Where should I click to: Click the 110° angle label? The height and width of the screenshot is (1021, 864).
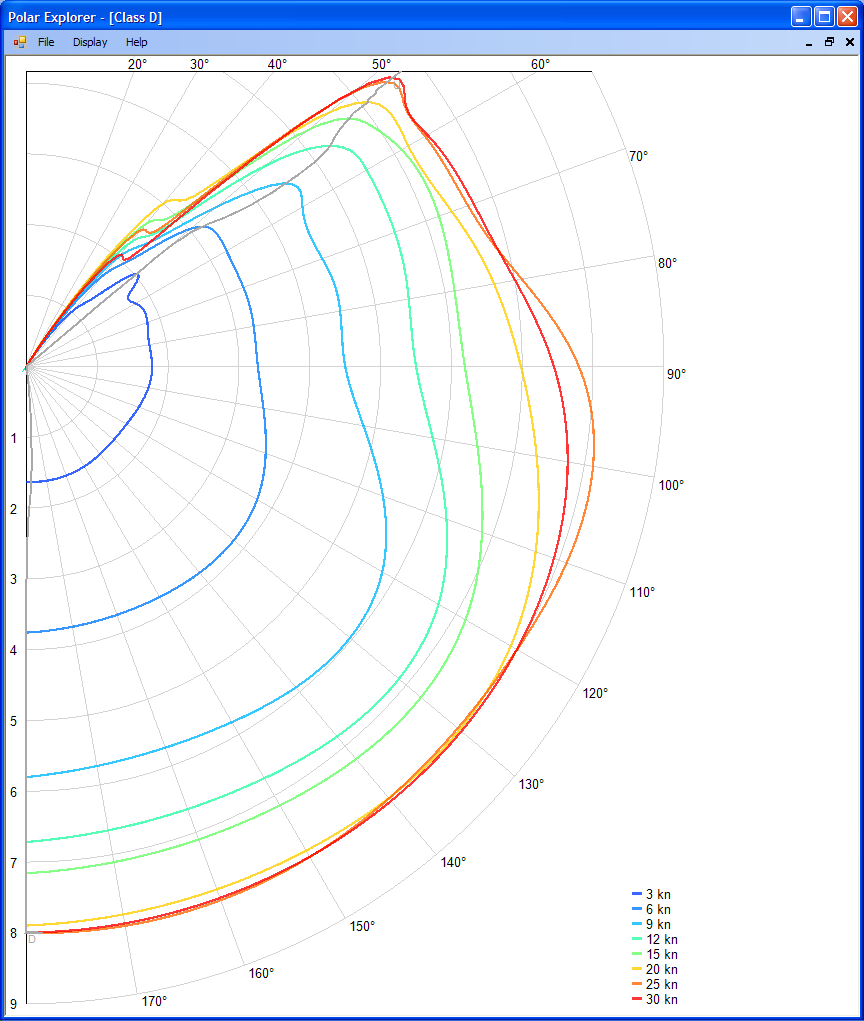642,592
